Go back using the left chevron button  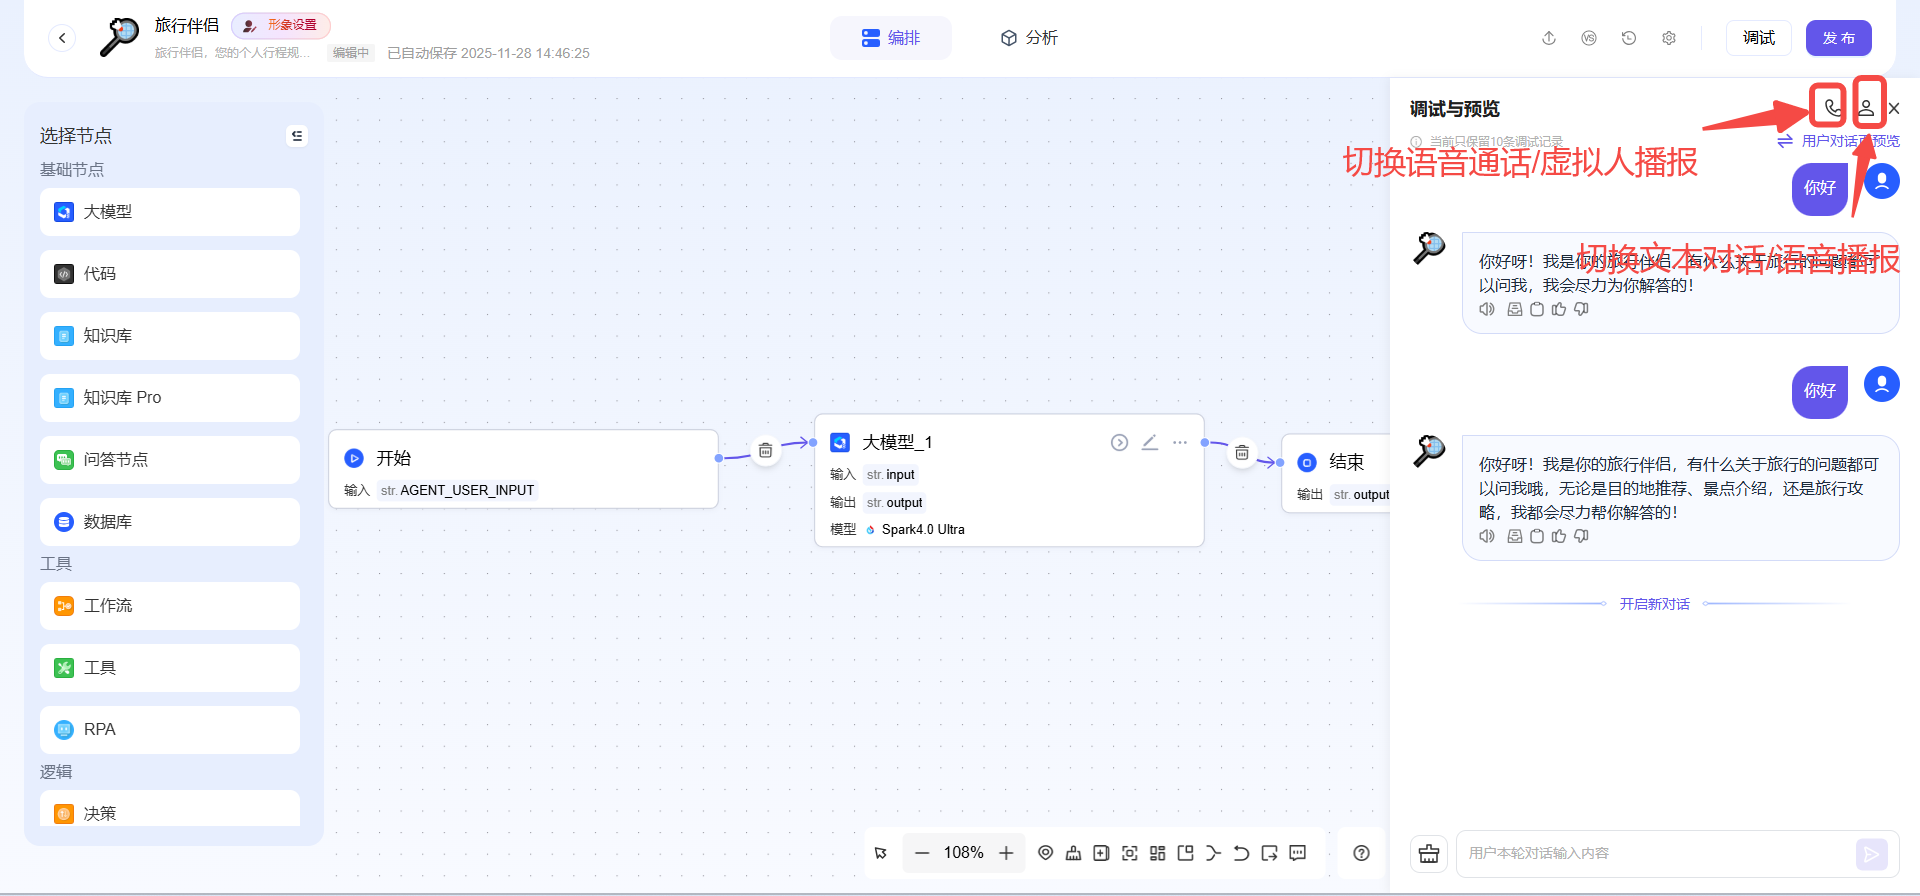point(62,38)
